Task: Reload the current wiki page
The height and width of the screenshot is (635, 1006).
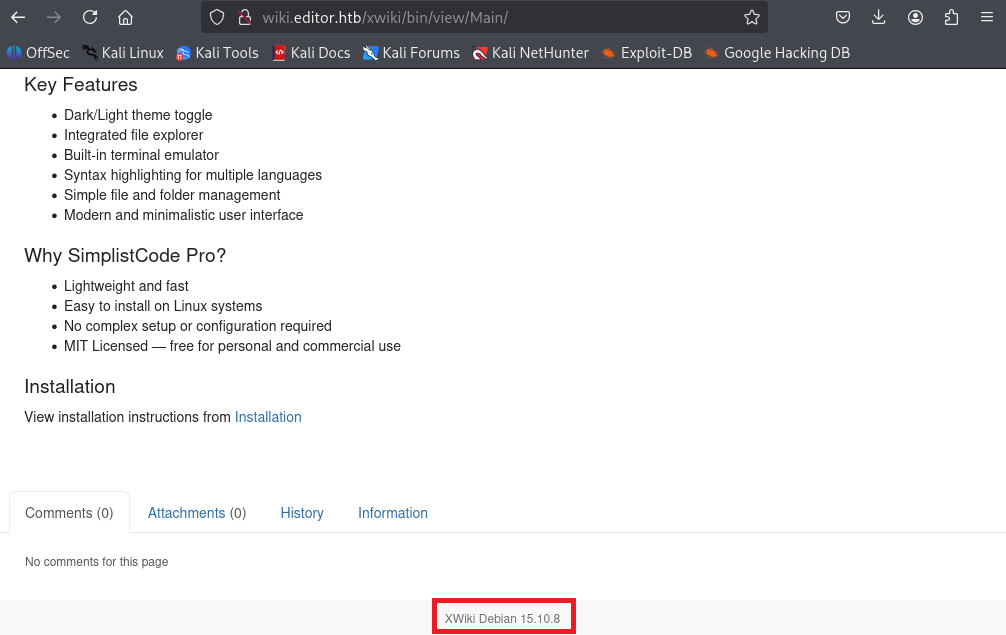Action: pyautogui.click(x=90, y=17)
